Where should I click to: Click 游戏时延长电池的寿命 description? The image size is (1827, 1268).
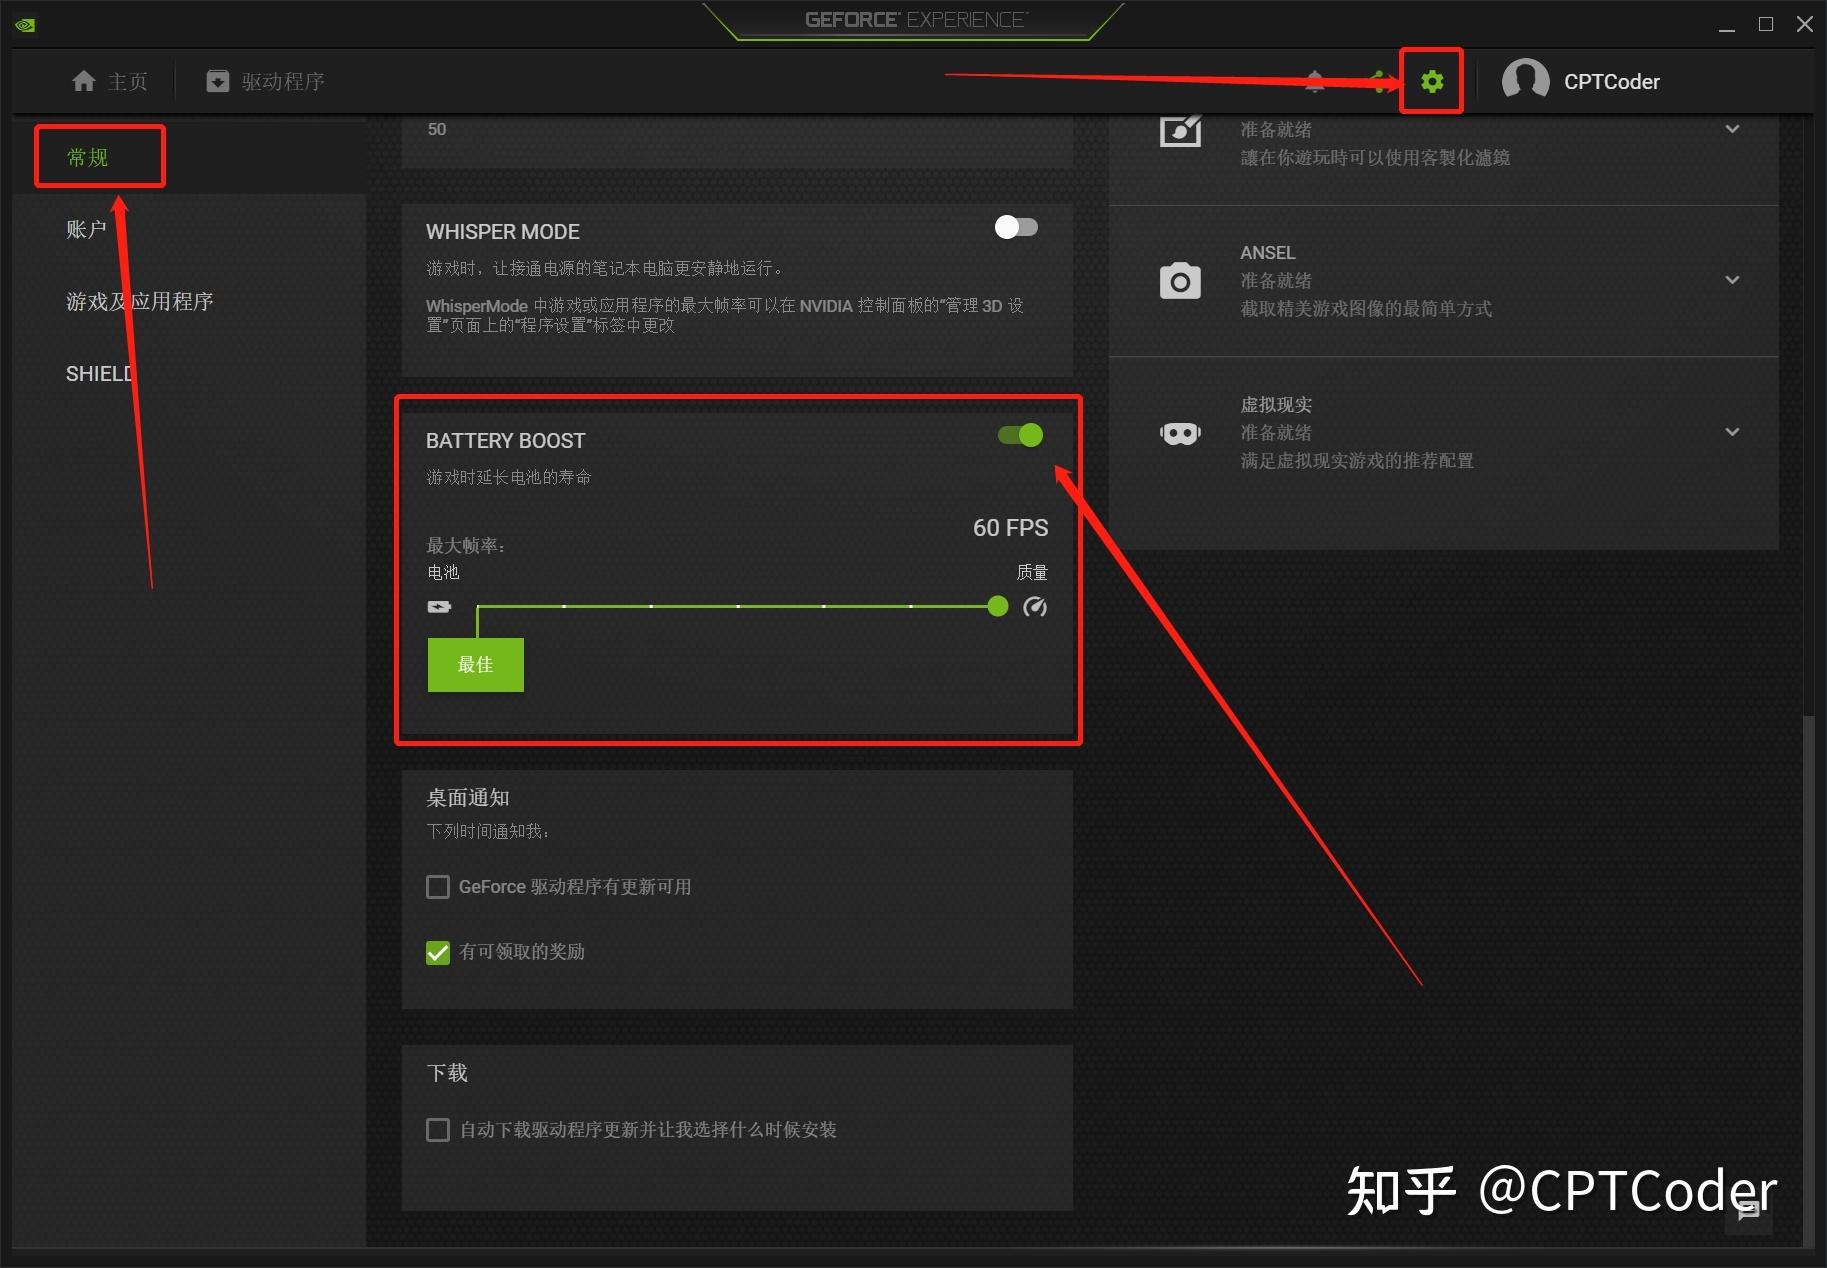(509, 477)
